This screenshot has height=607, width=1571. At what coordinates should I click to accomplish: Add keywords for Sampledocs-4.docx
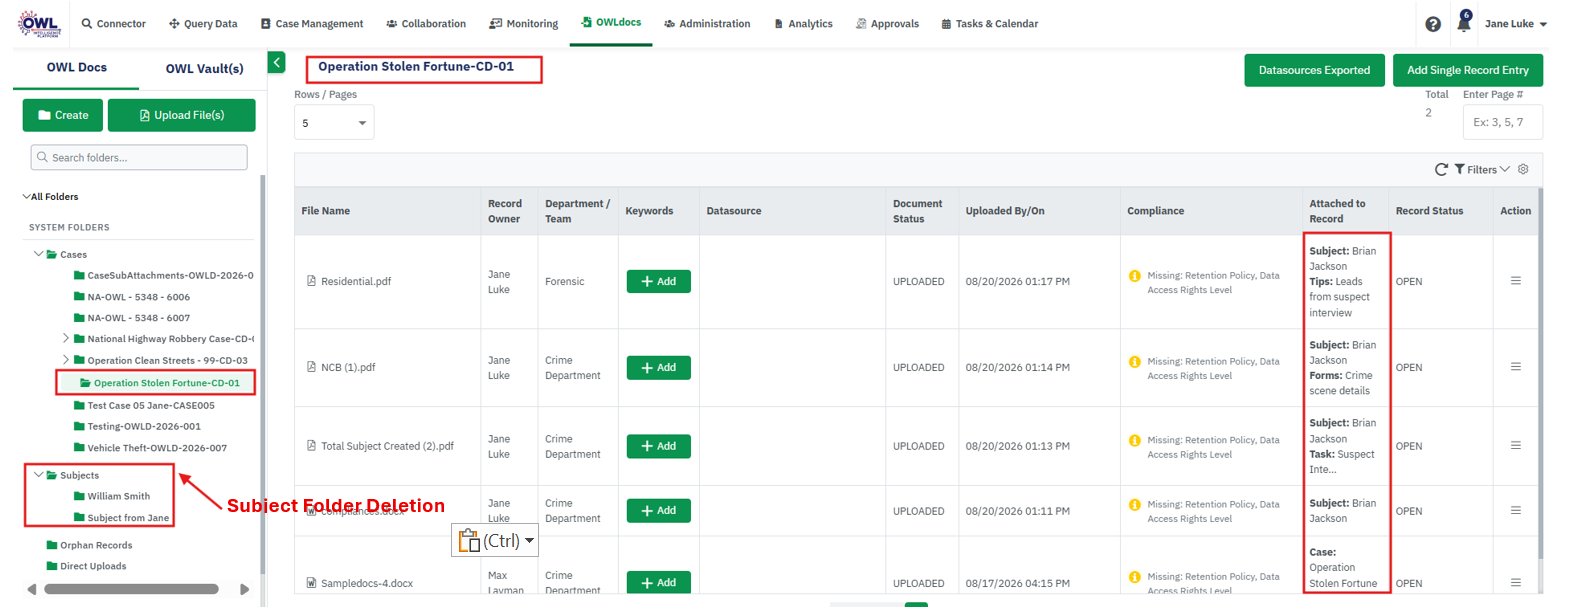[x=658, y=582]
